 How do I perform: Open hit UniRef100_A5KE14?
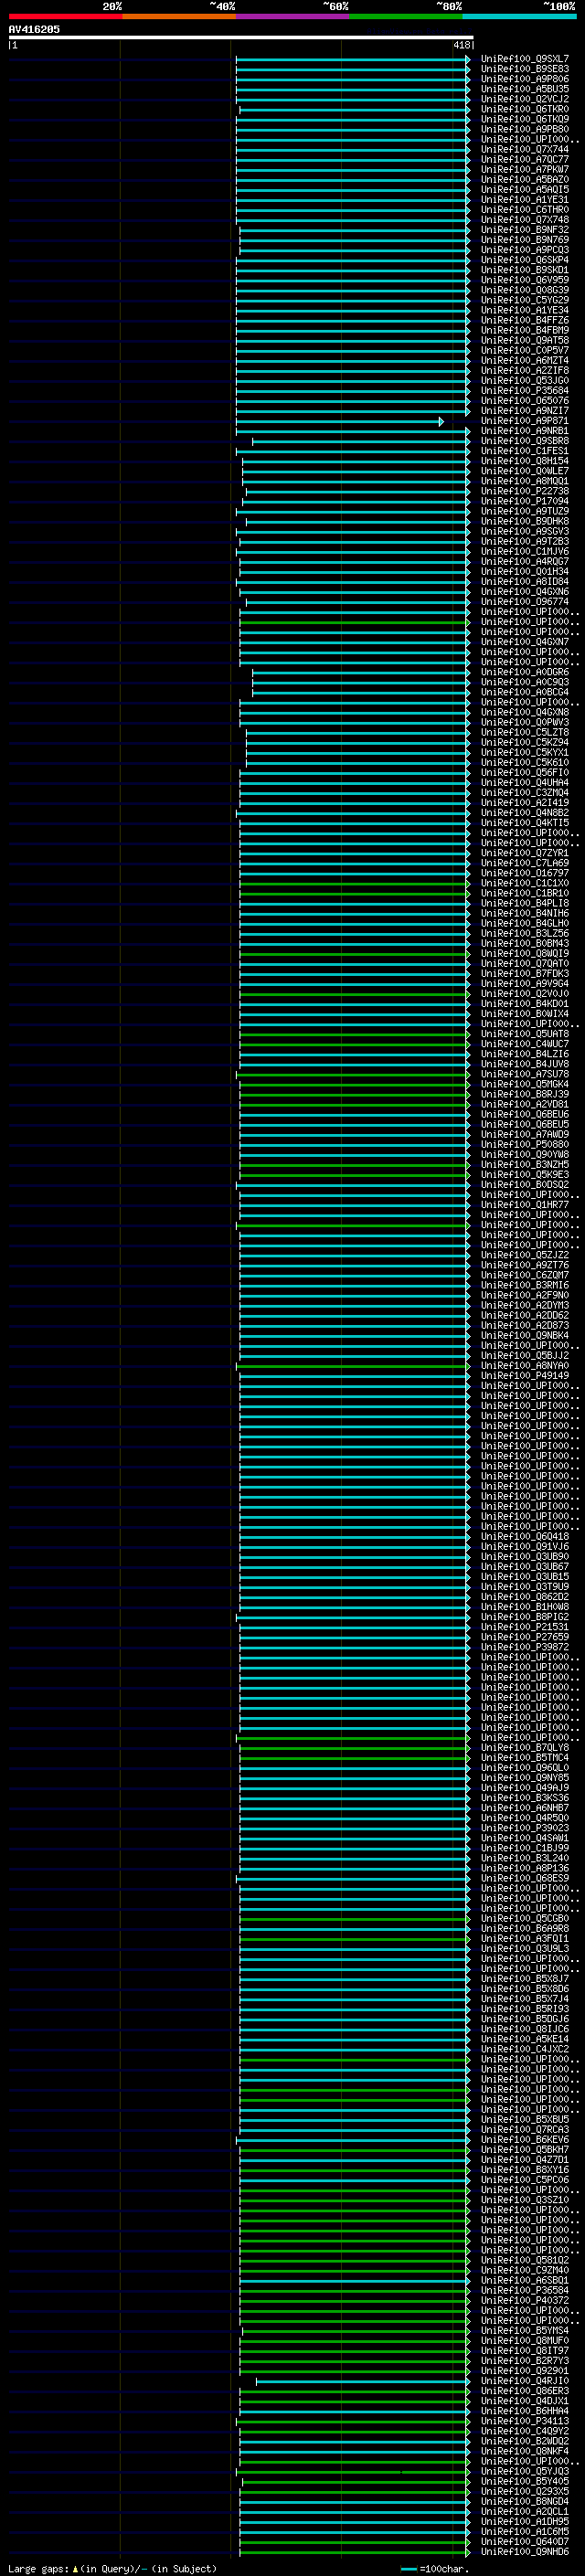(x=524, y=2038)
